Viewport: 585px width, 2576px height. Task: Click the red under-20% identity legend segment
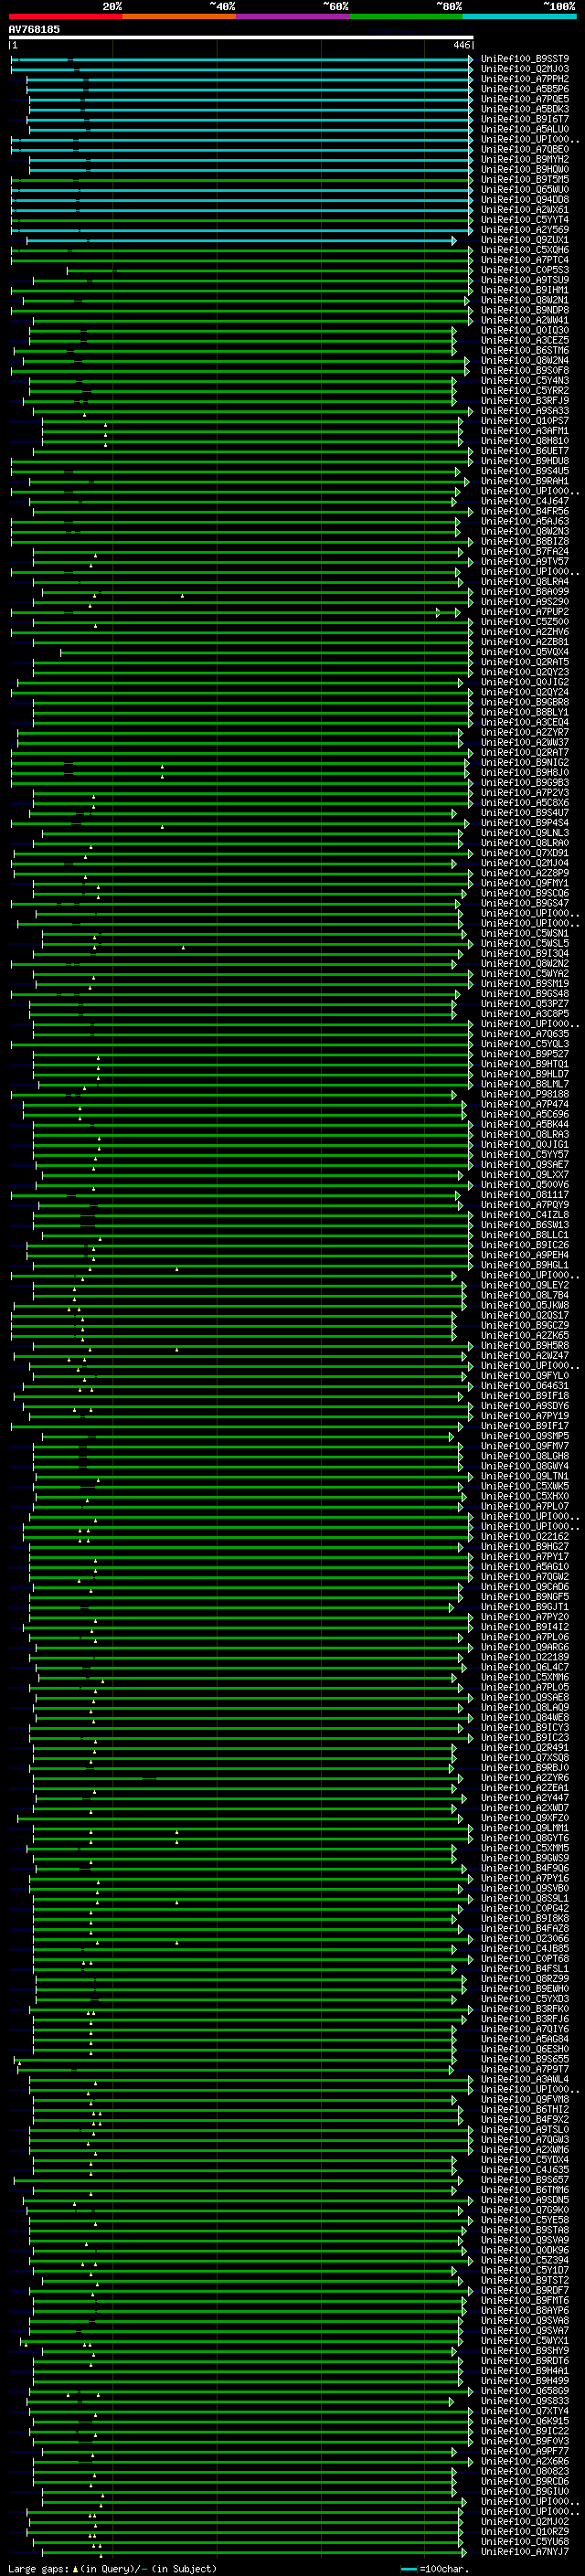(65, 16)
